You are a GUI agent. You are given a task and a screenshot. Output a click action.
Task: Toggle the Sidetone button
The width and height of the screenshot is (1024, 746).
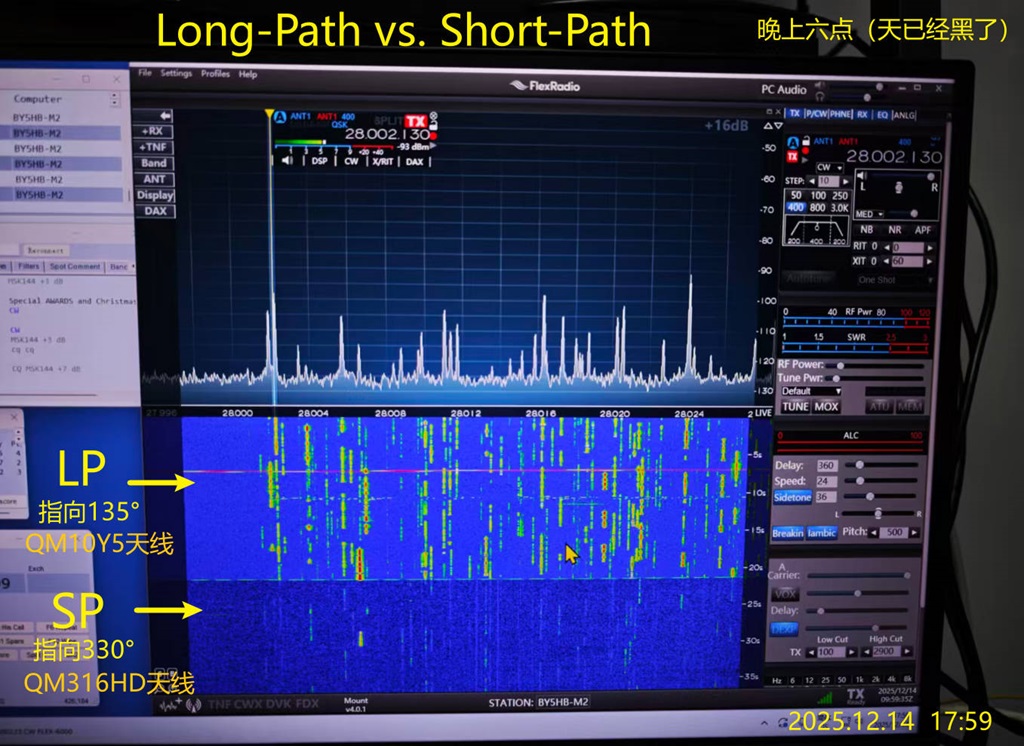click(793, 497)
